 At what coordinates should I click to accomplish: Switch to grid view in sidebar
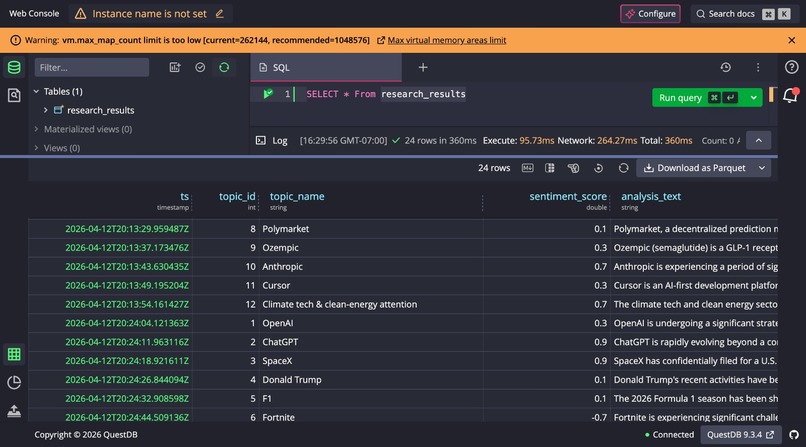click(14, 354)
